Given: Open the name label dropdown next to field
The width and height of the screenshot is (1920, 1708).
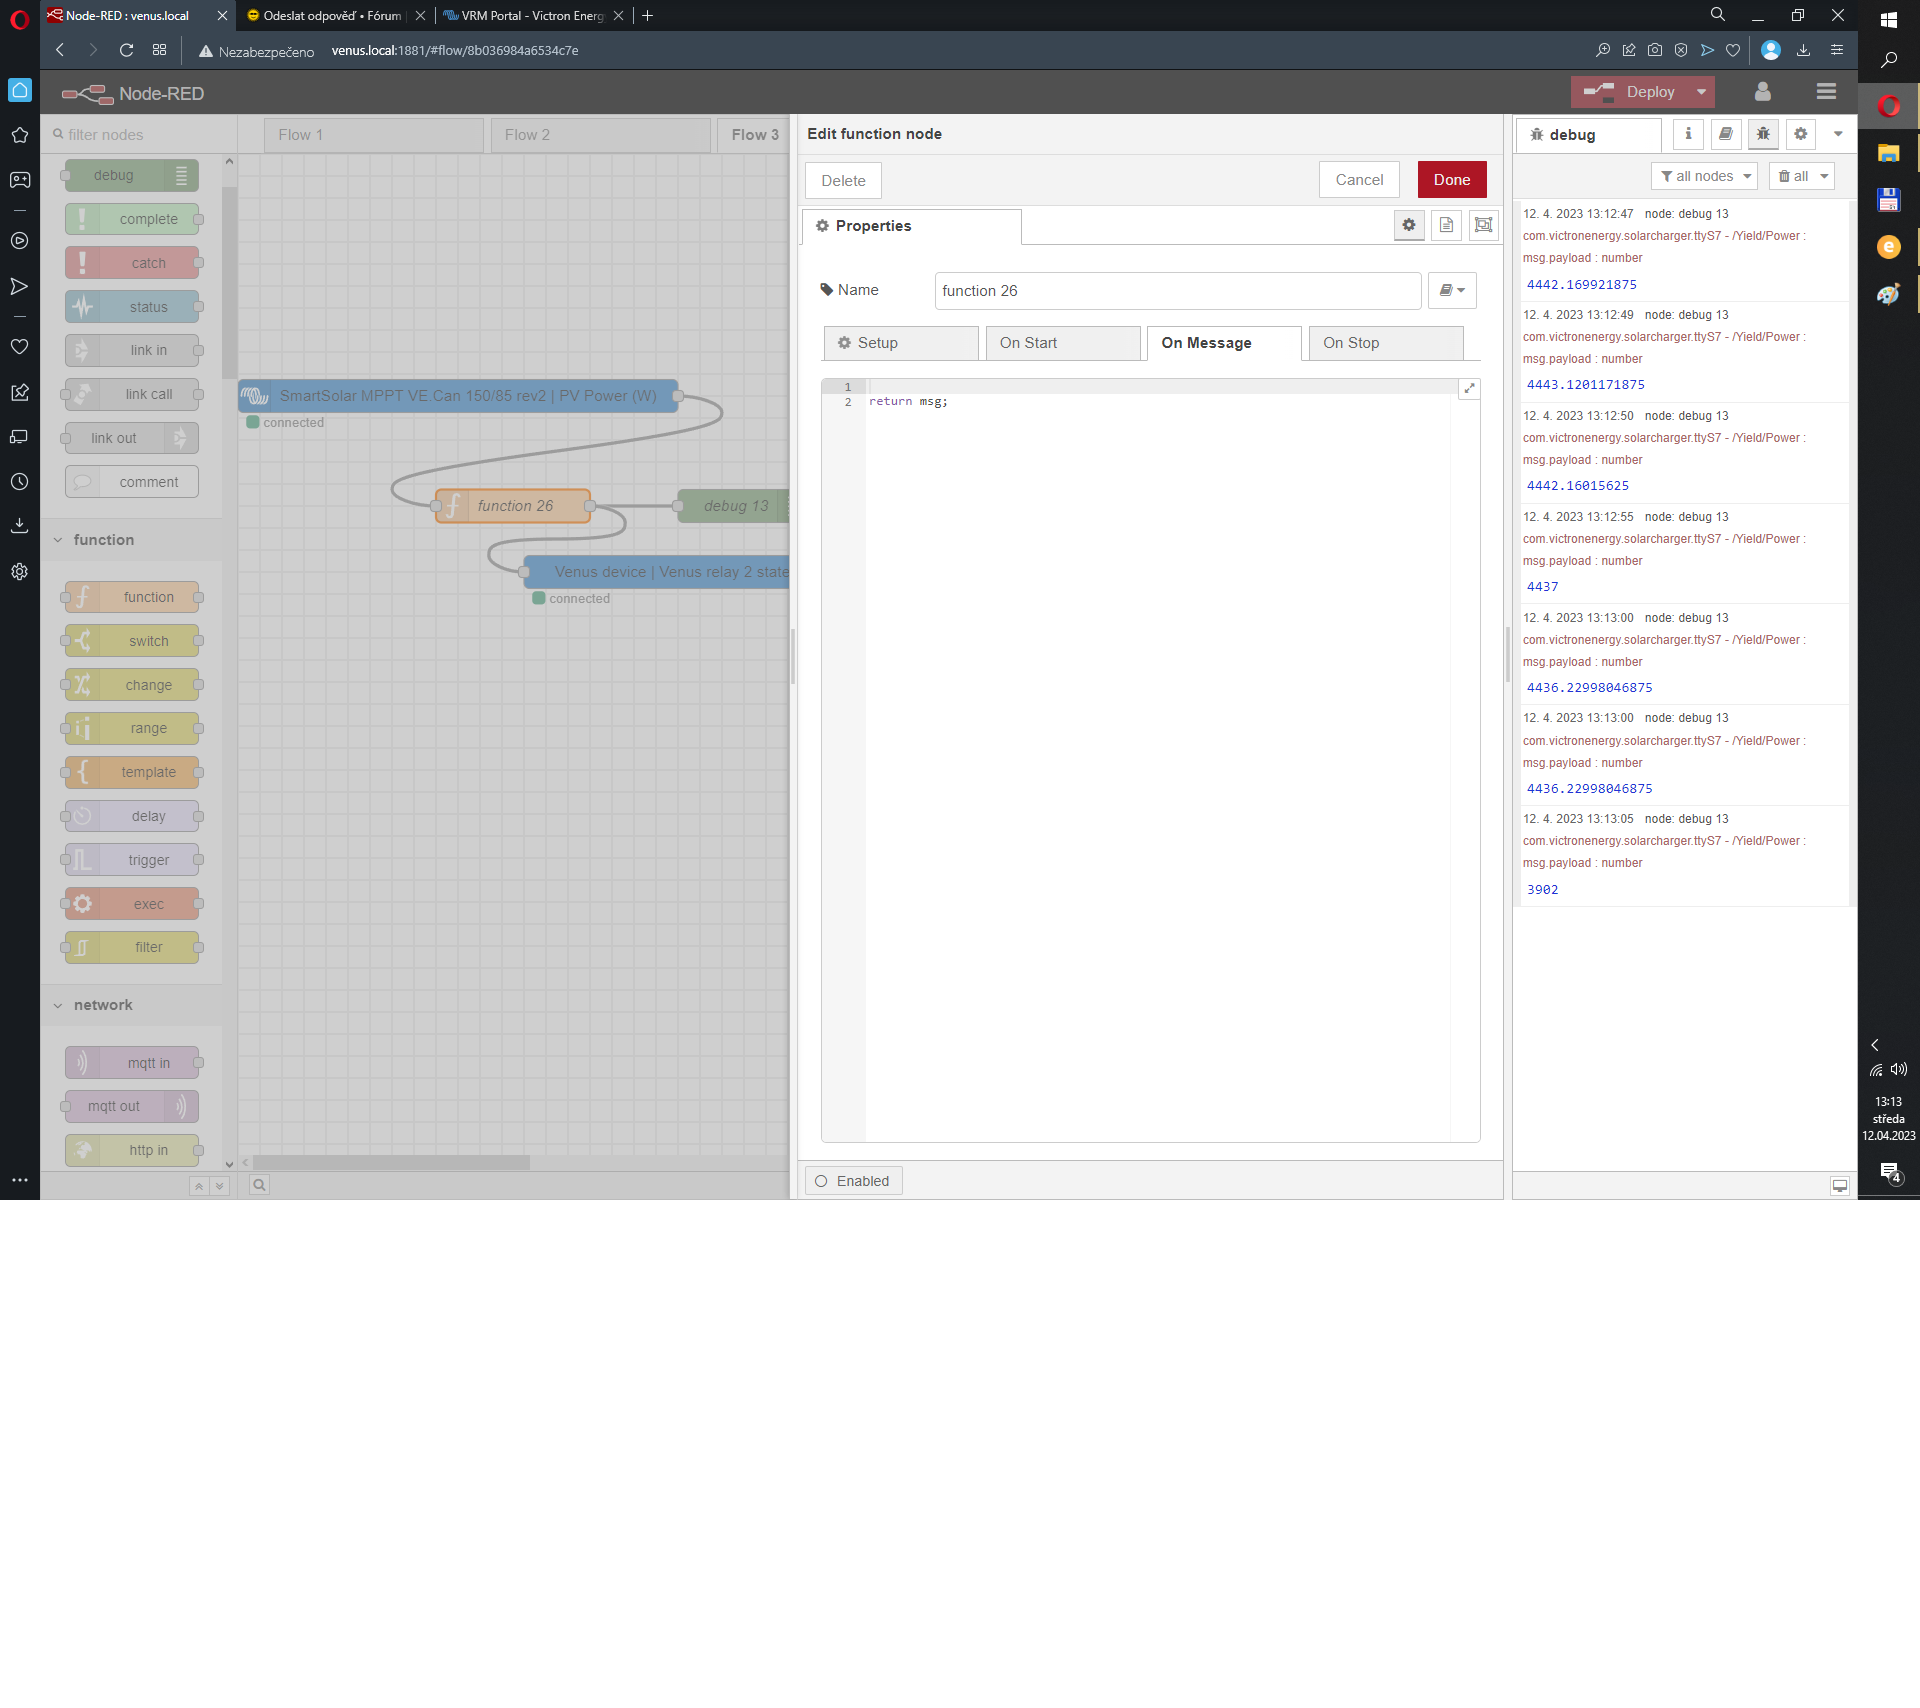Looking at the screenshot, I should pyautogui.click(x=1451, y=291).
